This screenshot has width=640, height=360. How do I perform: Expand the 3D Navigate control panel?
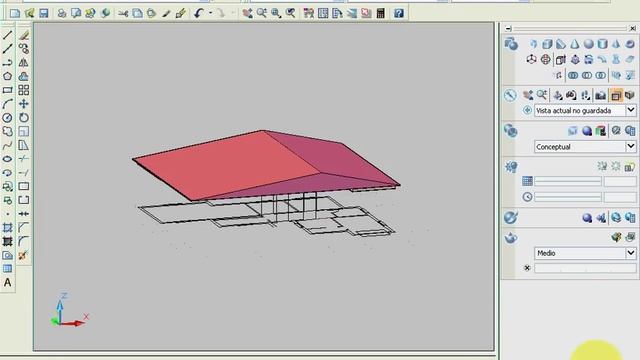click(x=510, y=96)
